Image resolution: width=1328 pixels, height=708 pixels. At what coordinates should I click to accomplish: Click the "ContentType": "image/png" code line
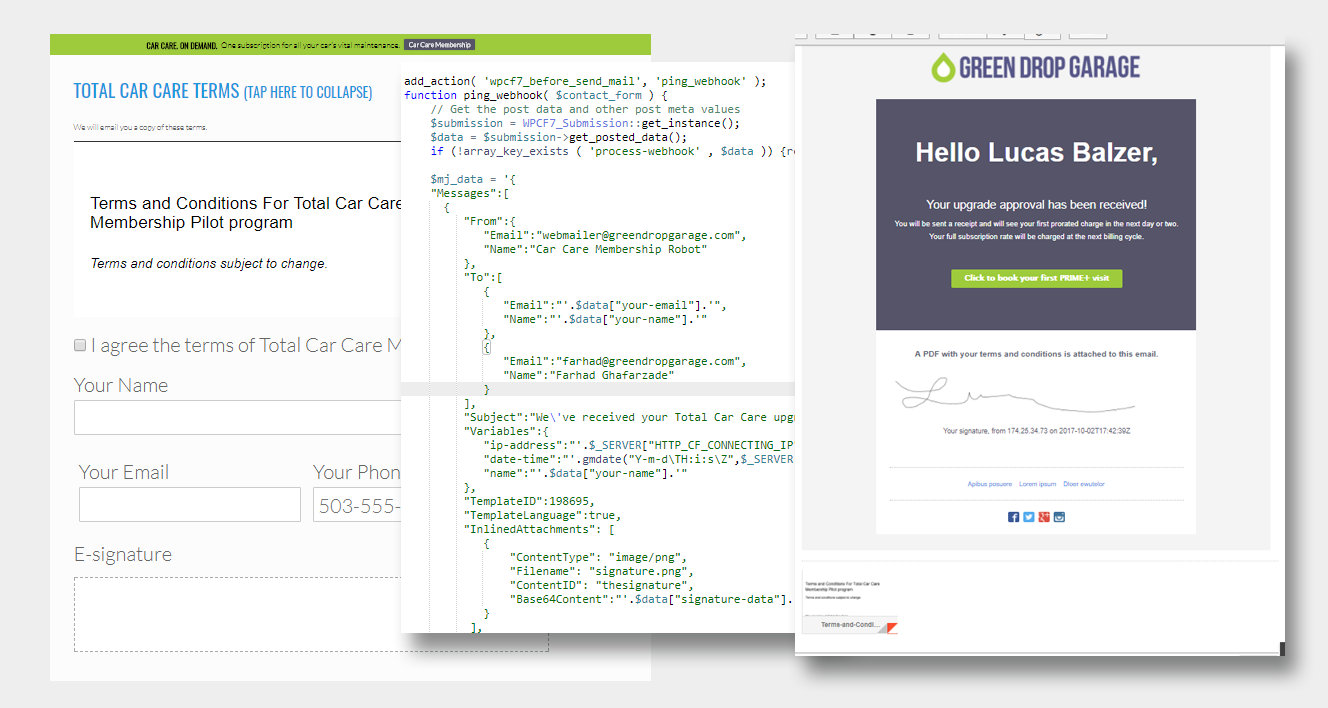pos(599,557)
